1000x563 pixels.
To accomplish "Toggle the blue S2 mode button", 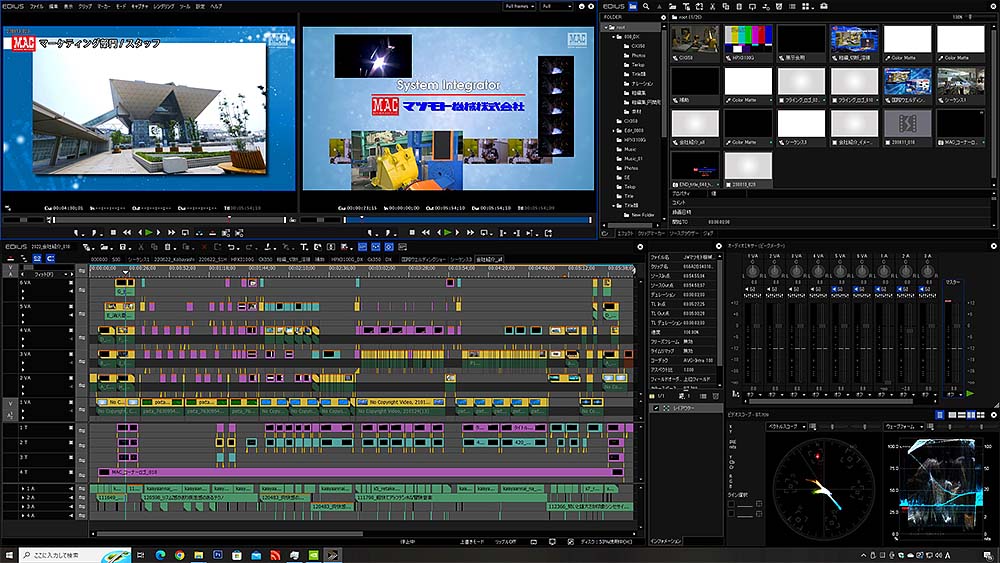I will click(37, 258).
